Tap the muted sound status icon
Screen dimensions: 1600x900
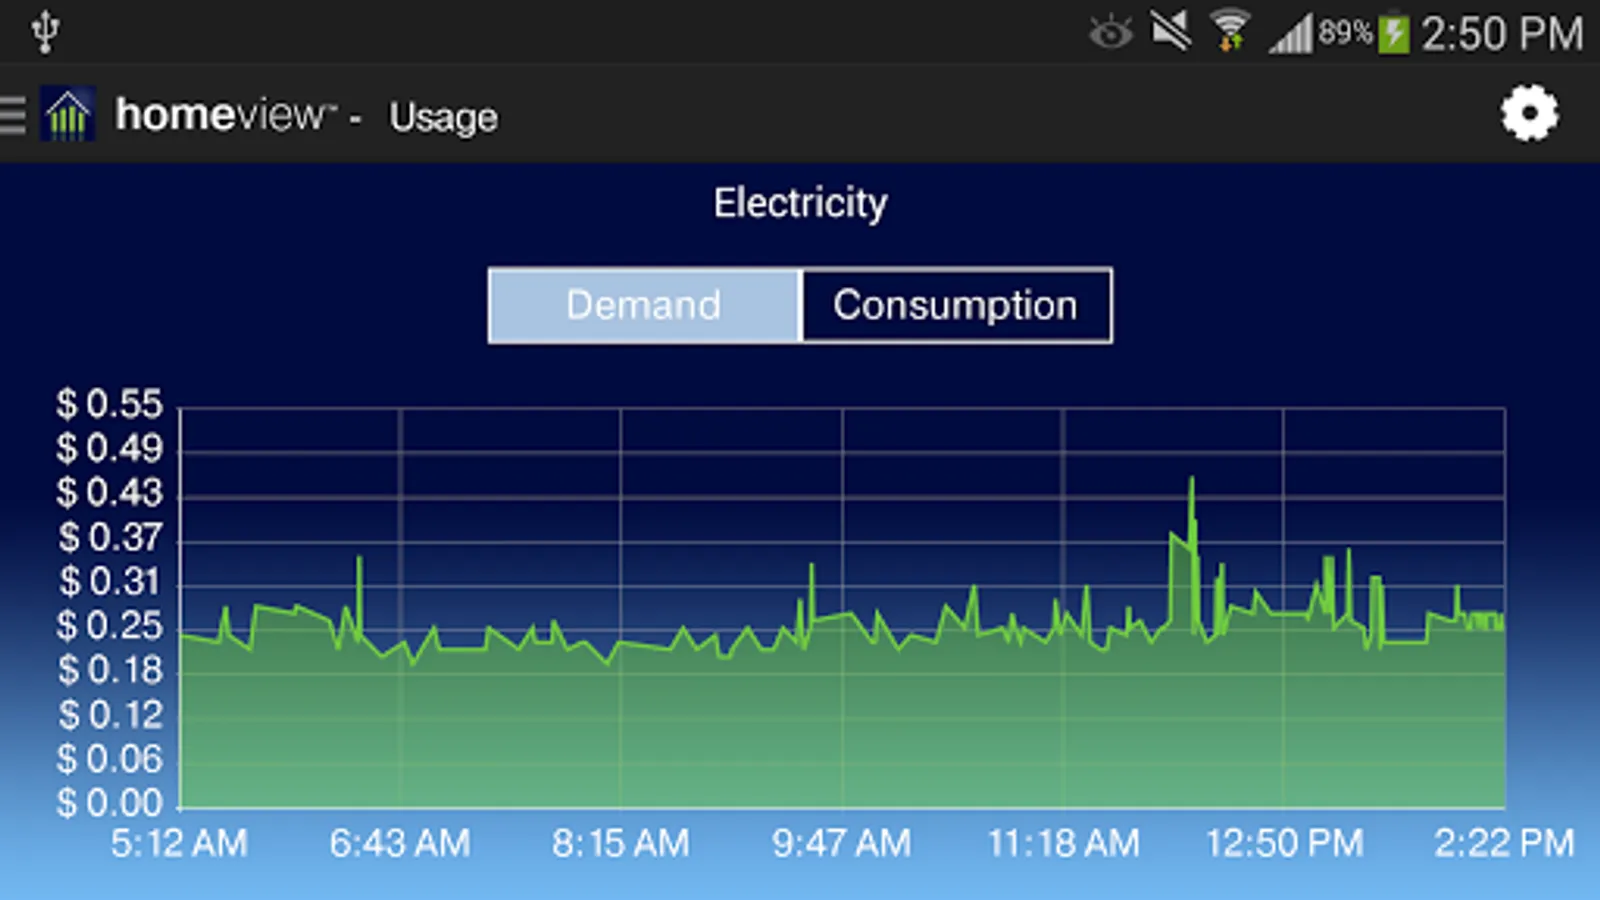pos(1170,32)
